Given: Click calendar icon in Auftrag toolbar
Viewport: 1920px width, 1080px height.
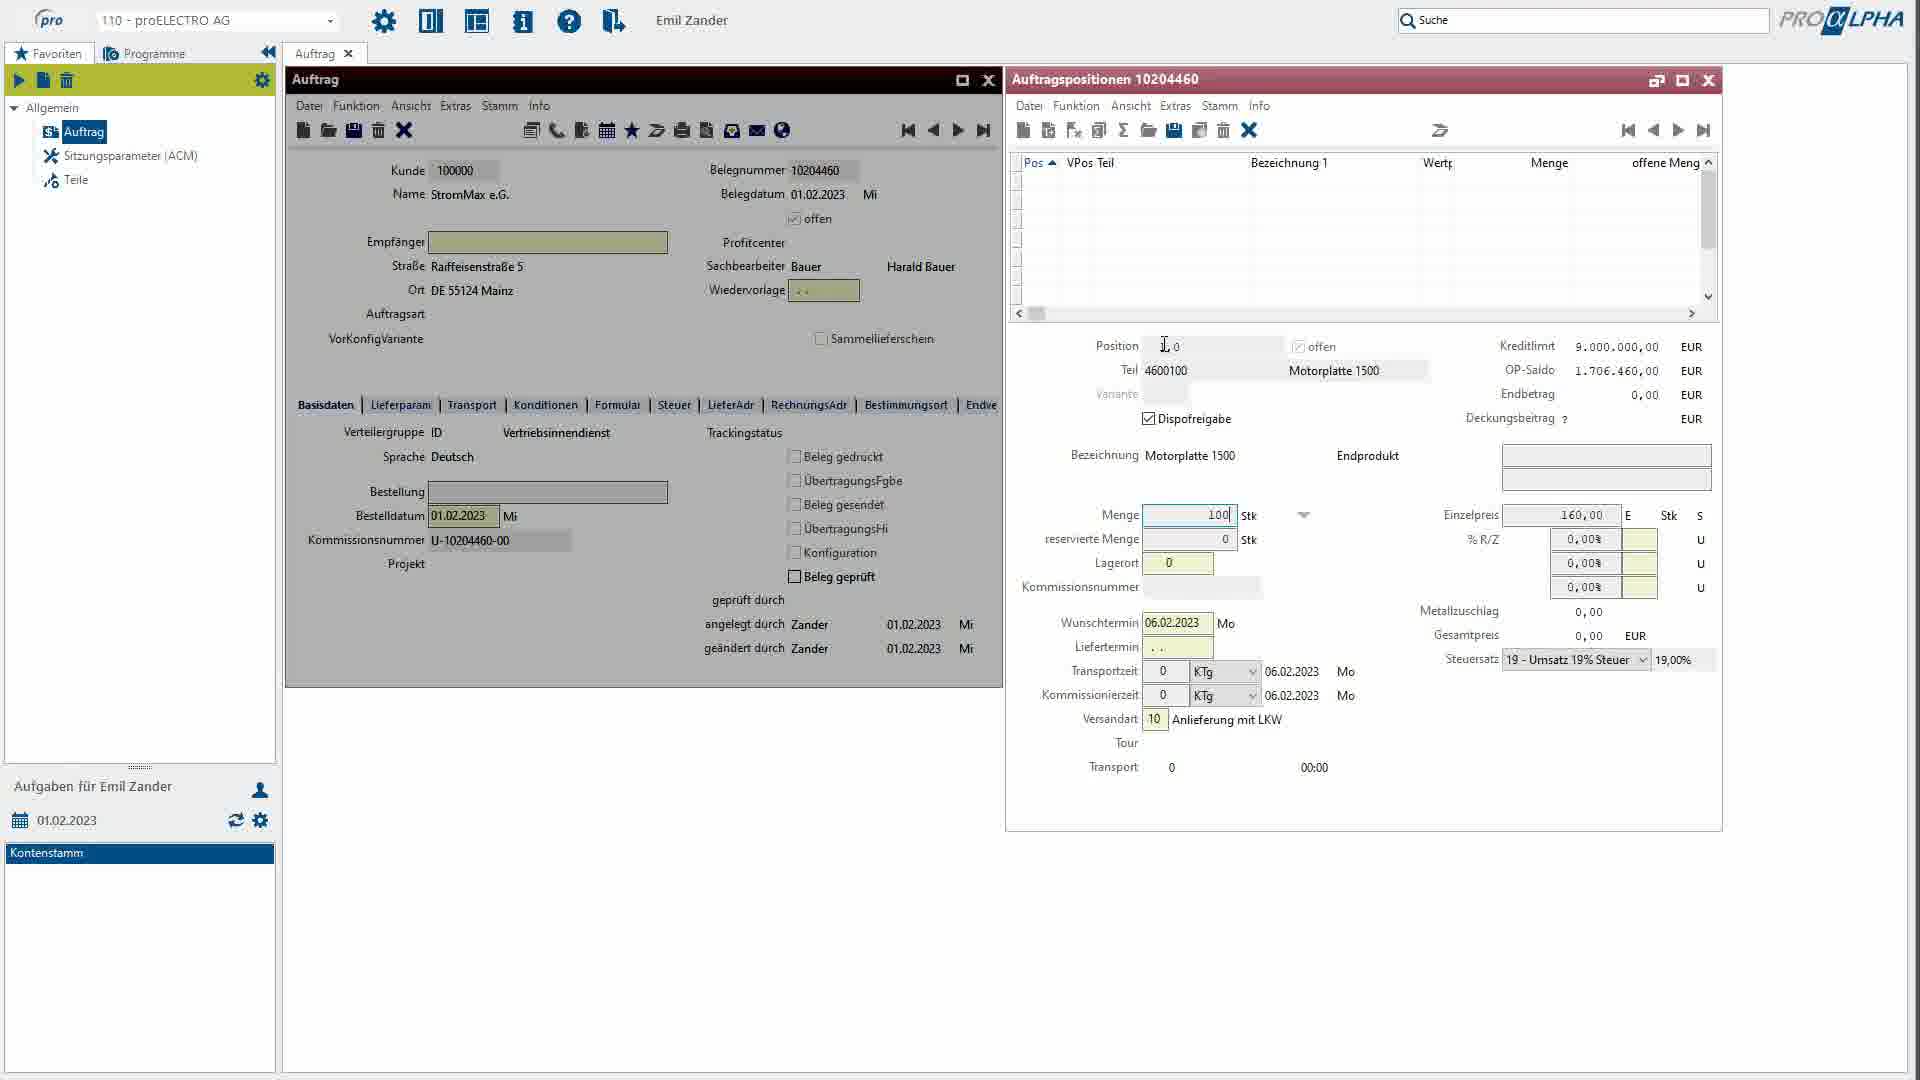Looking at the screenshot, I should click(x=607, y=130).
